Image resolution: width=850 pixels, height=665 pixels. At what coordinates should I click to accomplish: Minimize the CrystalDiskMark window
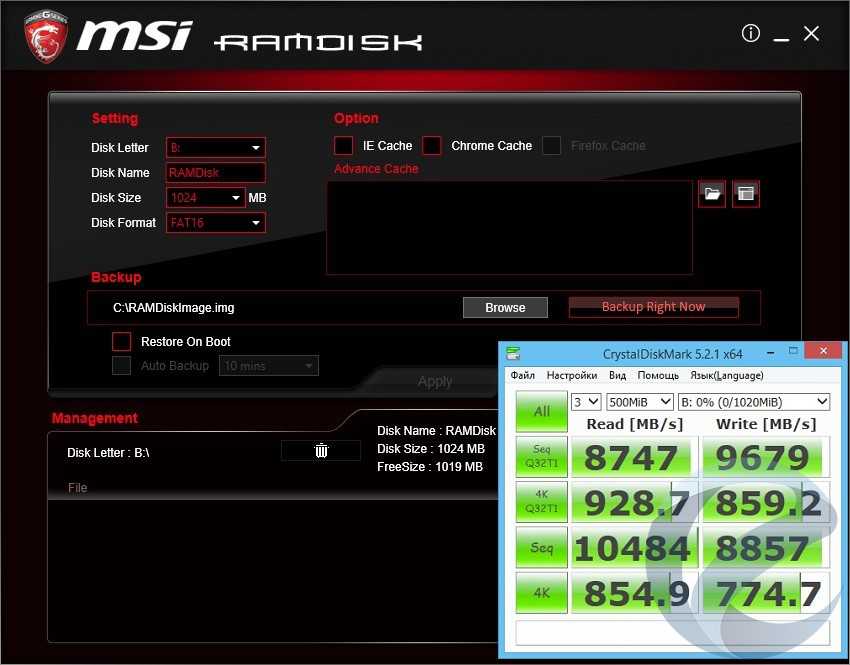770,353
